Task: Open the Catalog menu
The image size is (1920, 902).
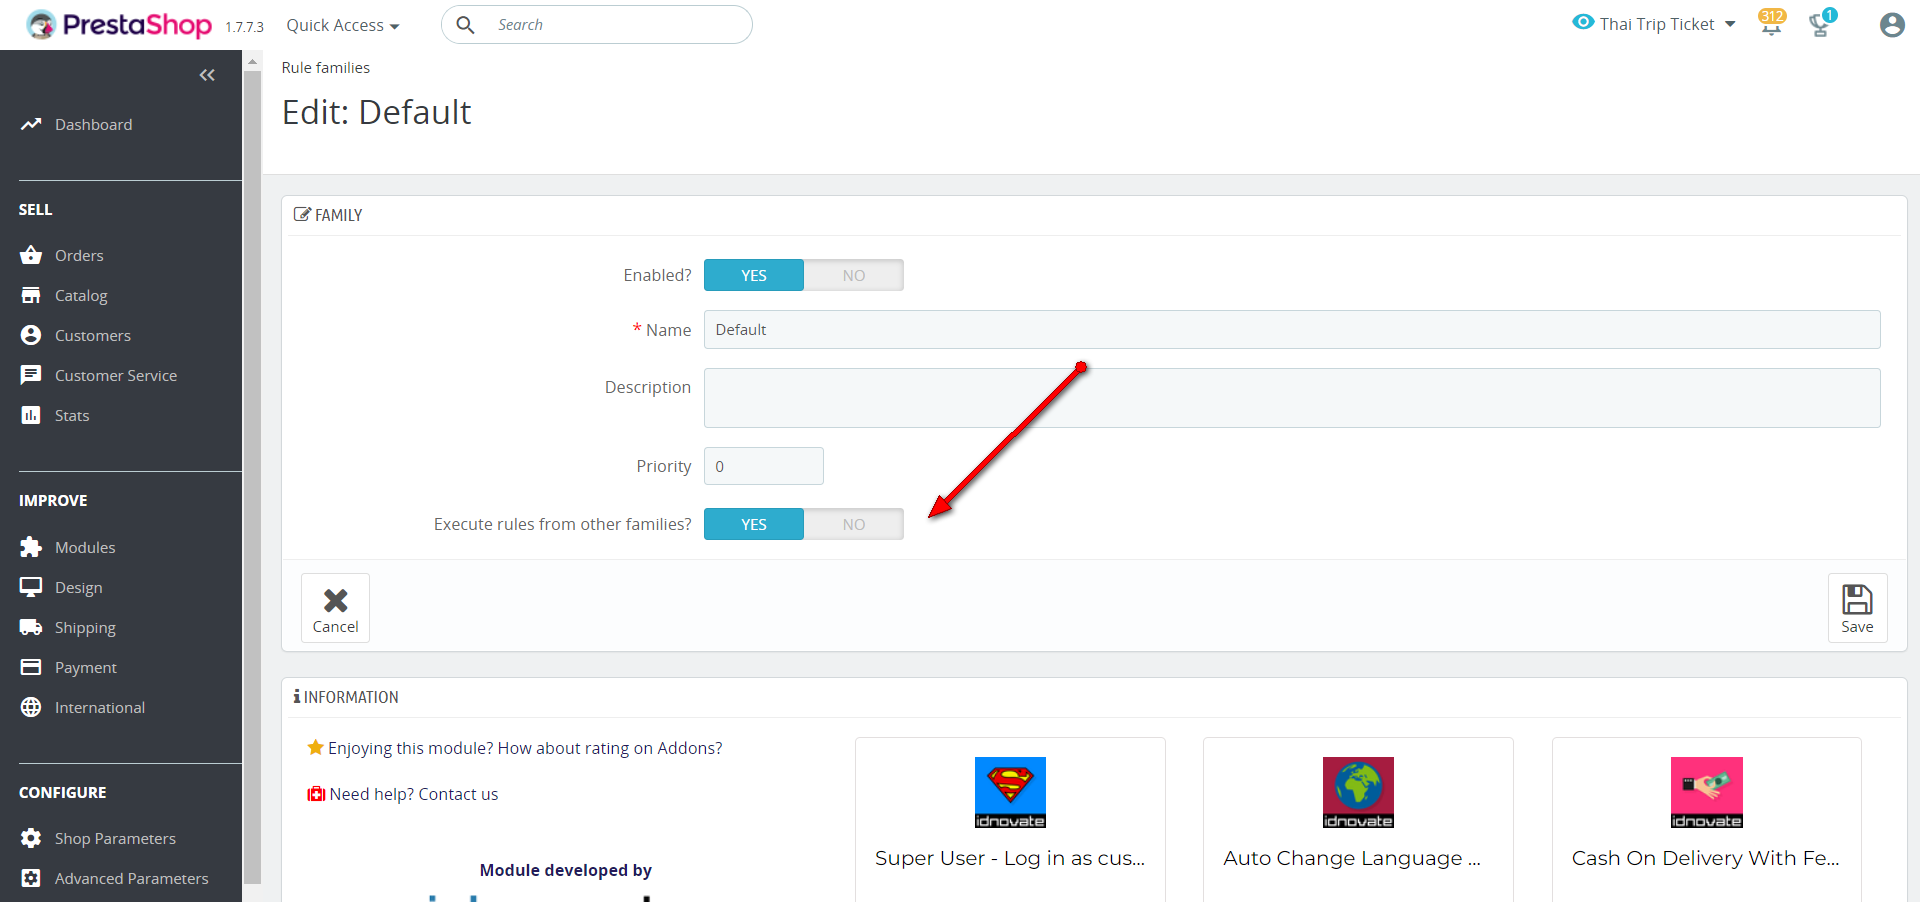Action: pos(81,295)
